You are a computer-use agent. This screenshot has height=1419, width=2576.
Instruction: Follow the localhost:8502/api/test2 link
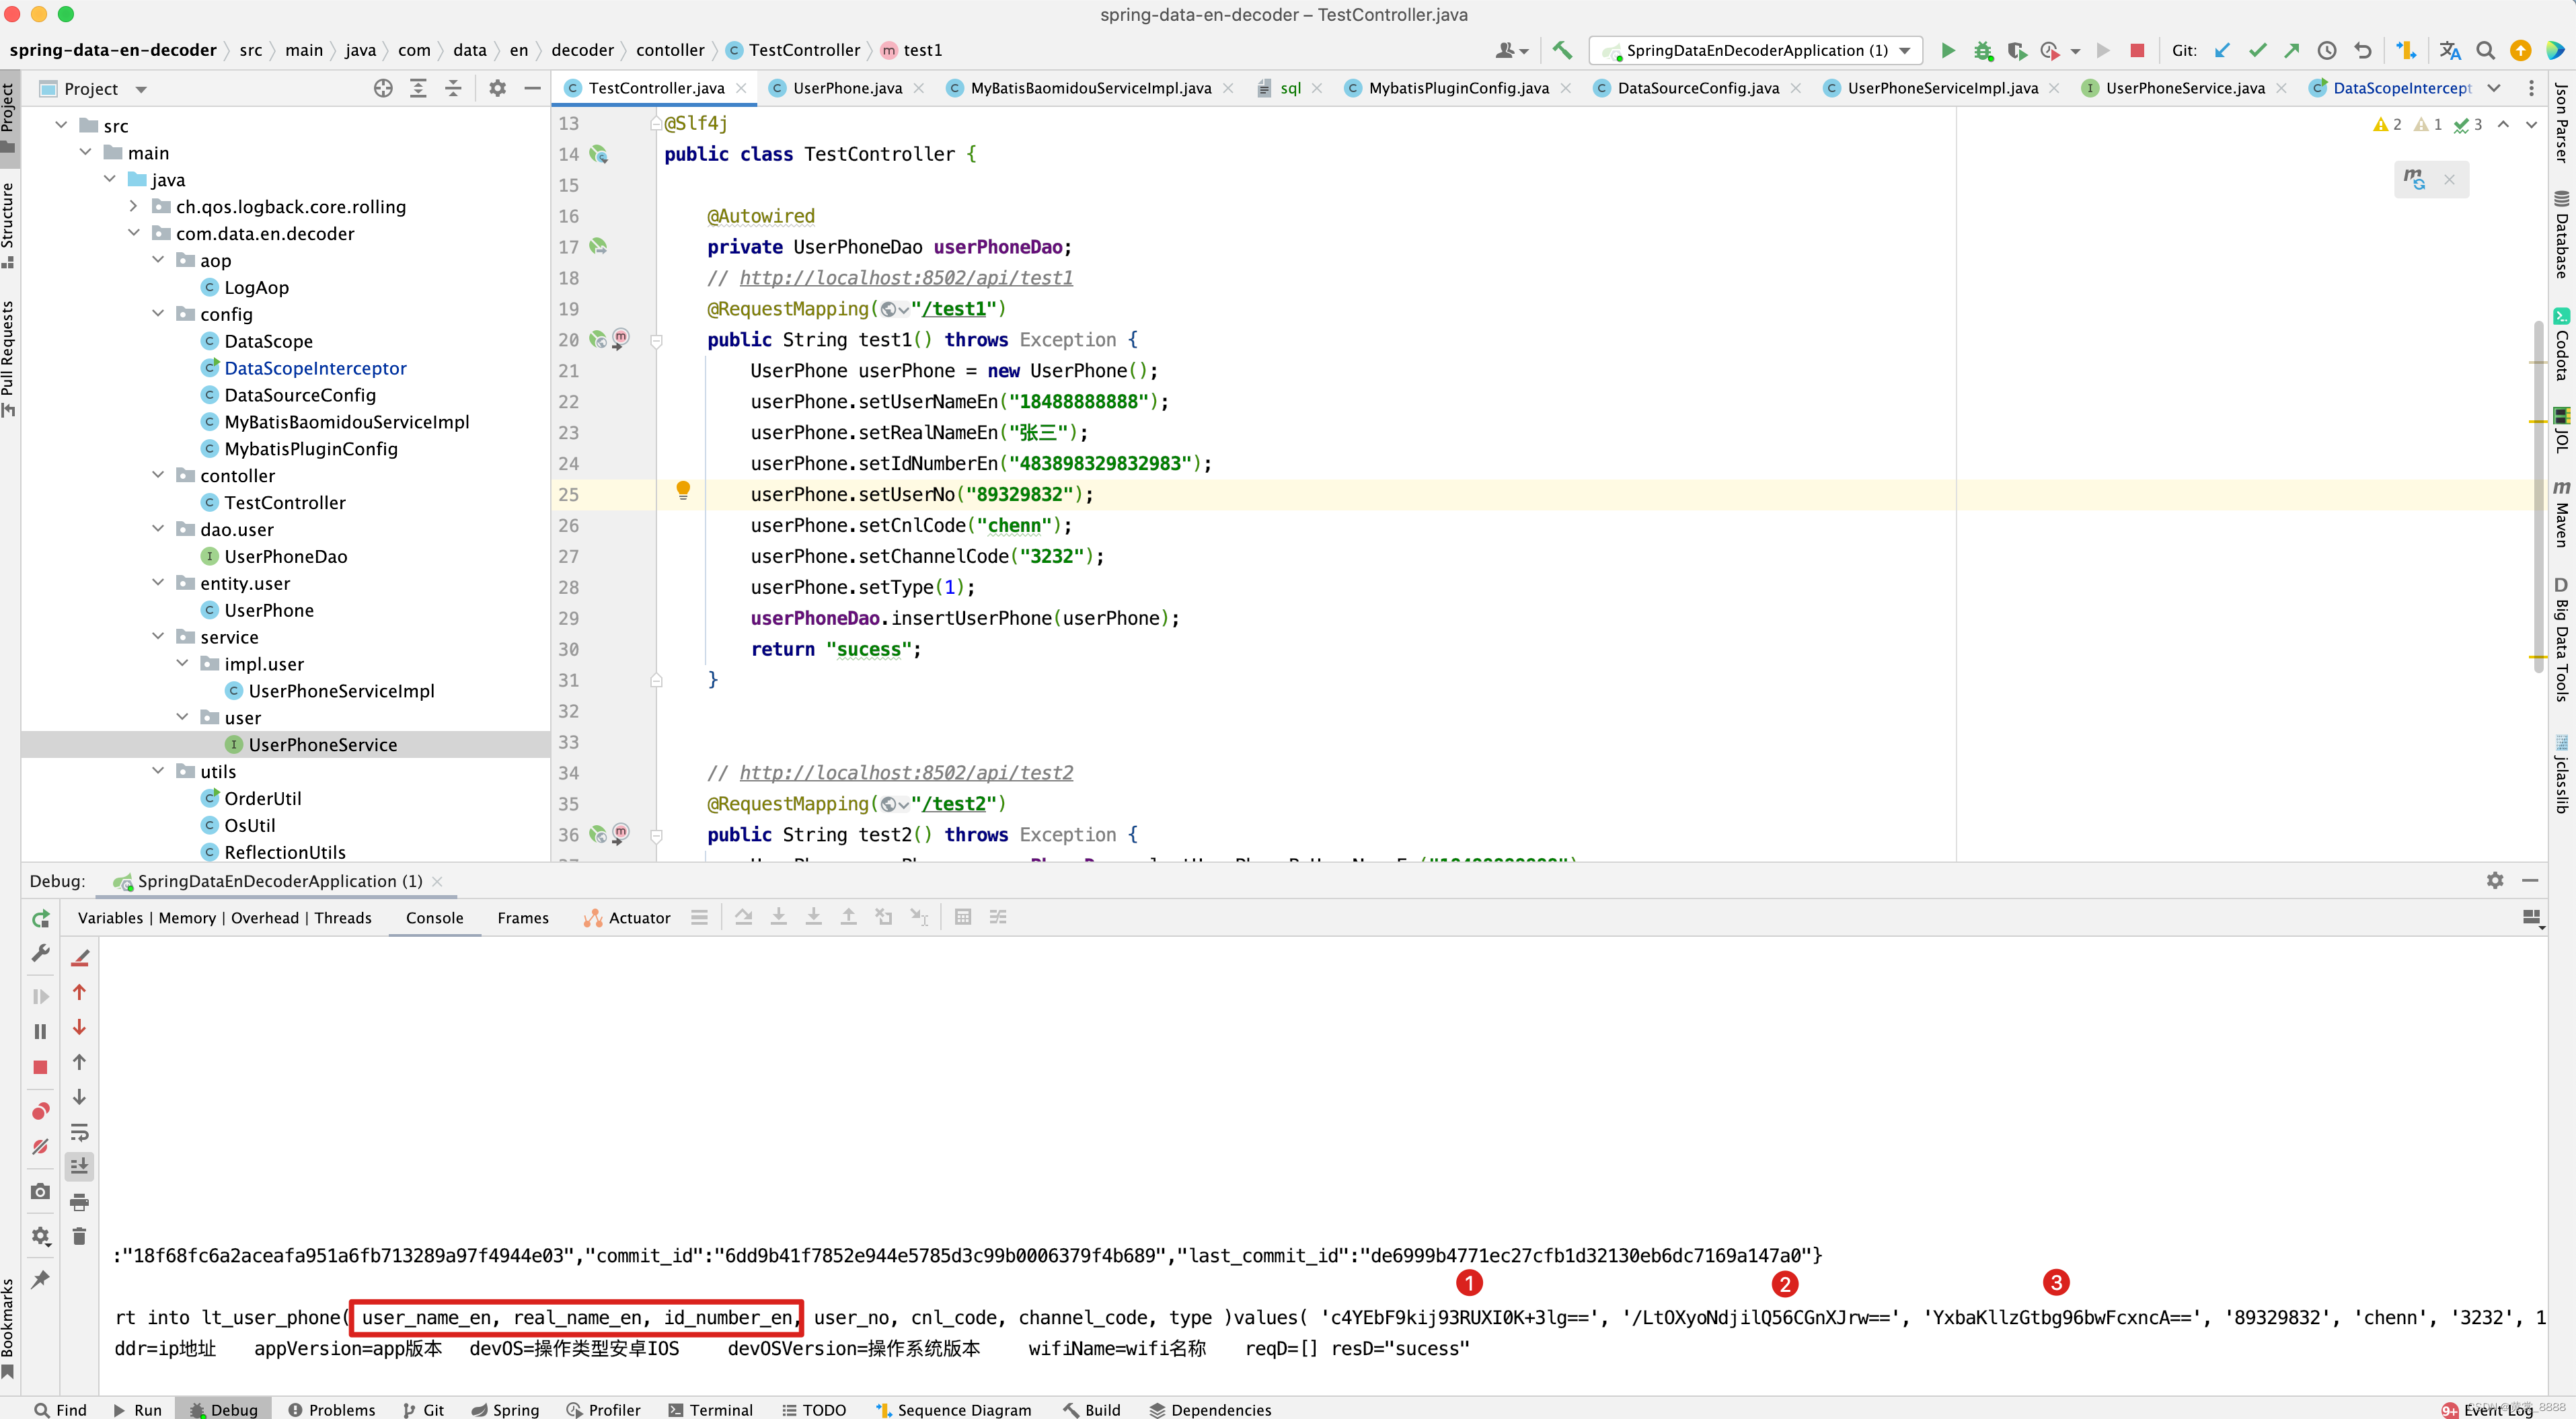(906, 773)
